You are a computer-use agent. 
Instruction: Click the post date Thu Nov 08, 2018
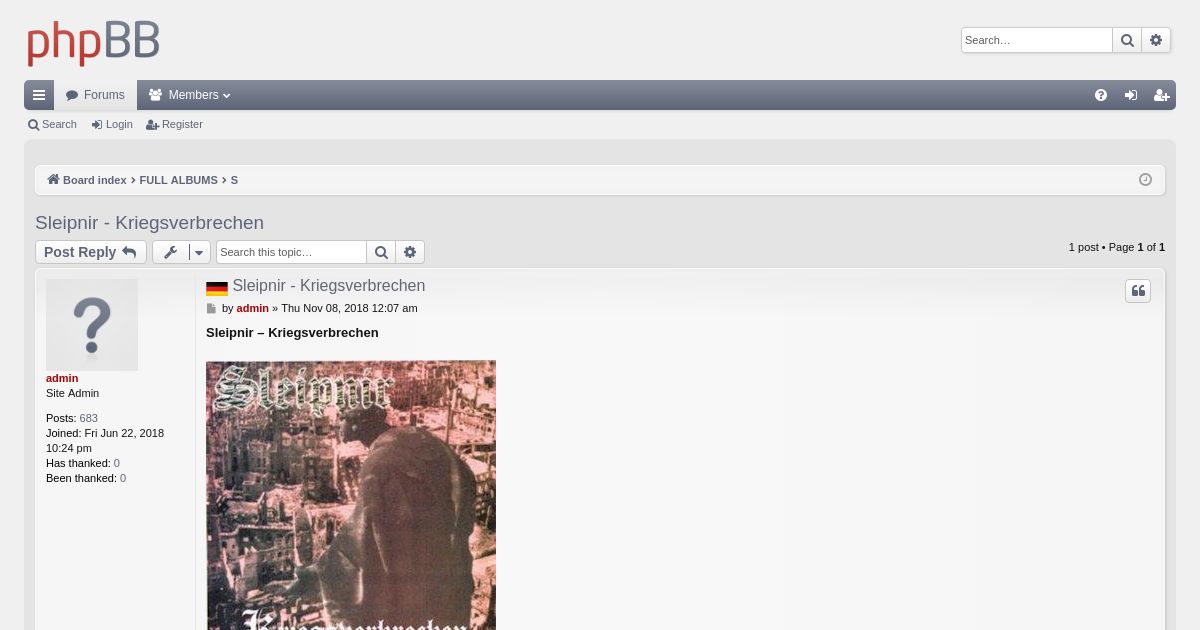tap(349, 308)
